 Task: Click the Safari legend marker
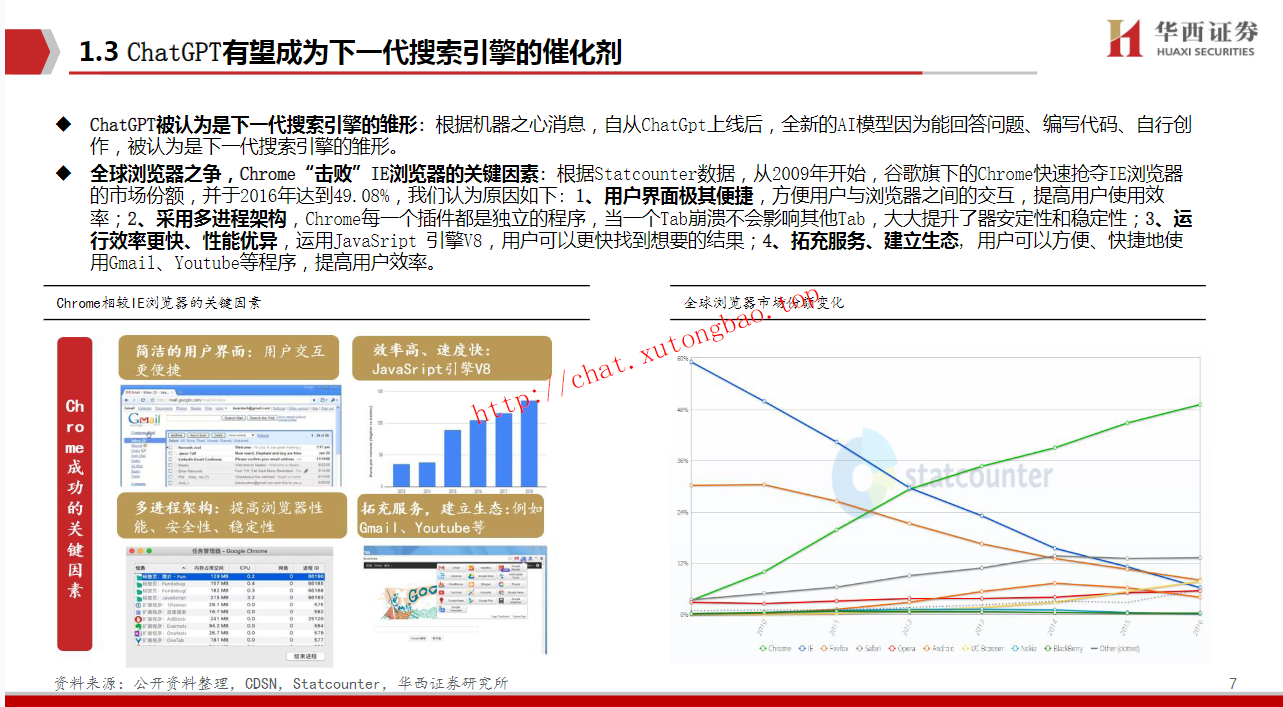(x=859, y=648)
